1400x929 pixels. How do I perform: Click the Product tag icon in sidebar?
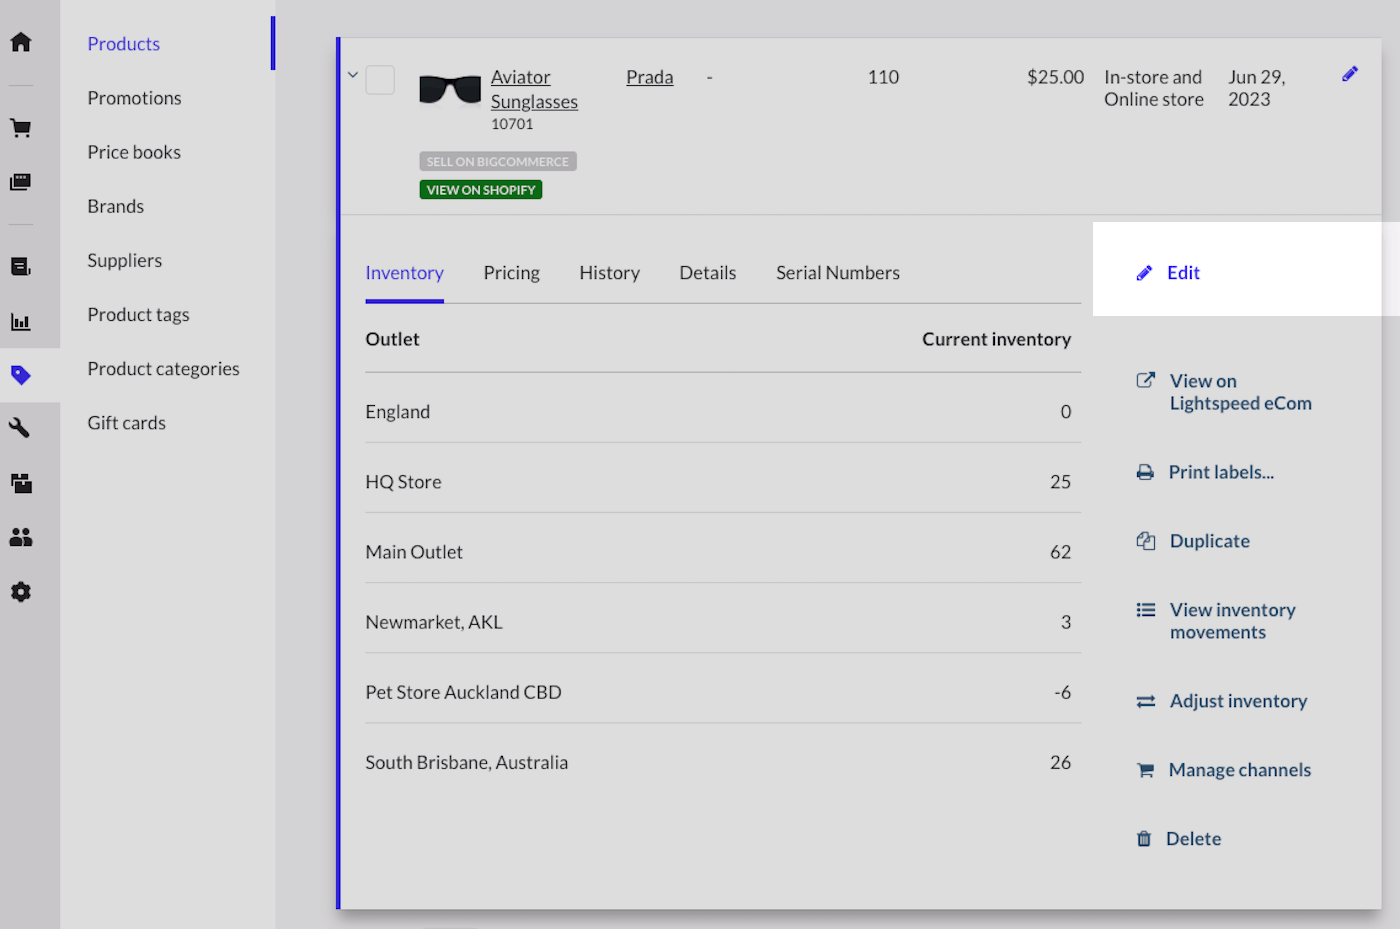pyautogui.click(x=21, y=376)
